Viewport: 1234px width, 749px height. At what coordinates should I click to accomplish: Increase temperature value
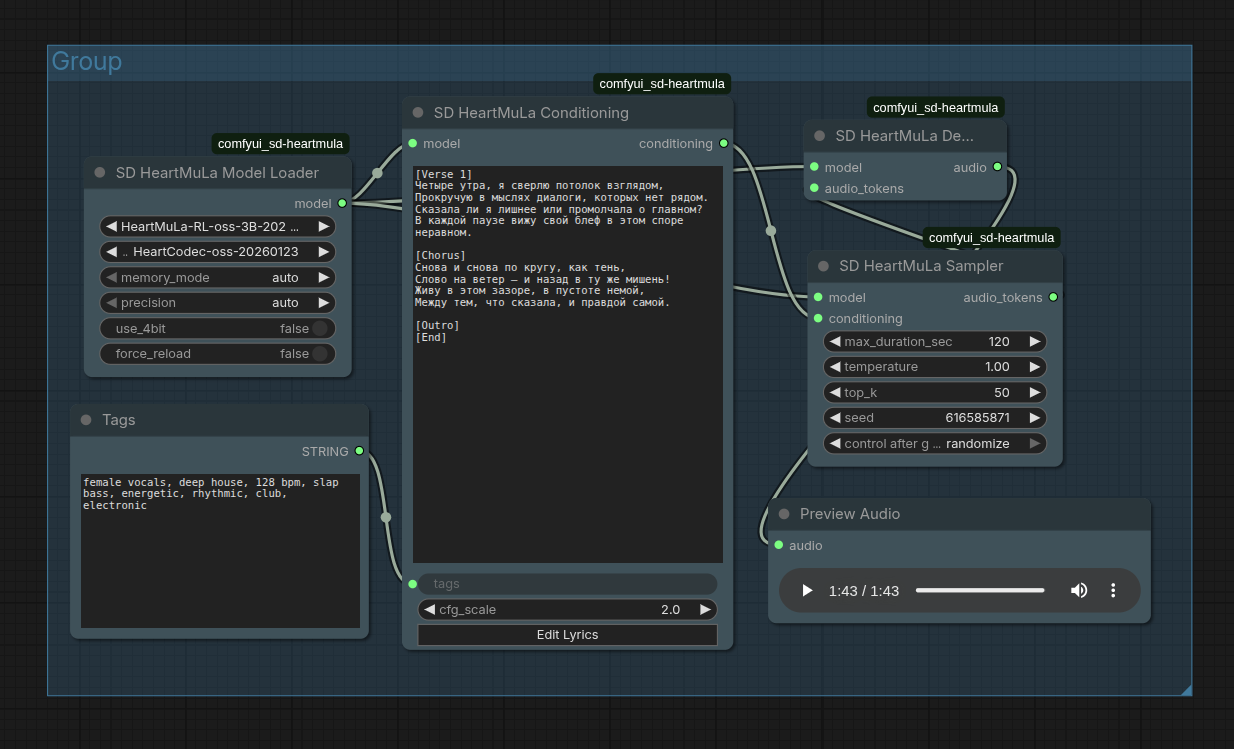[1035, 367]
